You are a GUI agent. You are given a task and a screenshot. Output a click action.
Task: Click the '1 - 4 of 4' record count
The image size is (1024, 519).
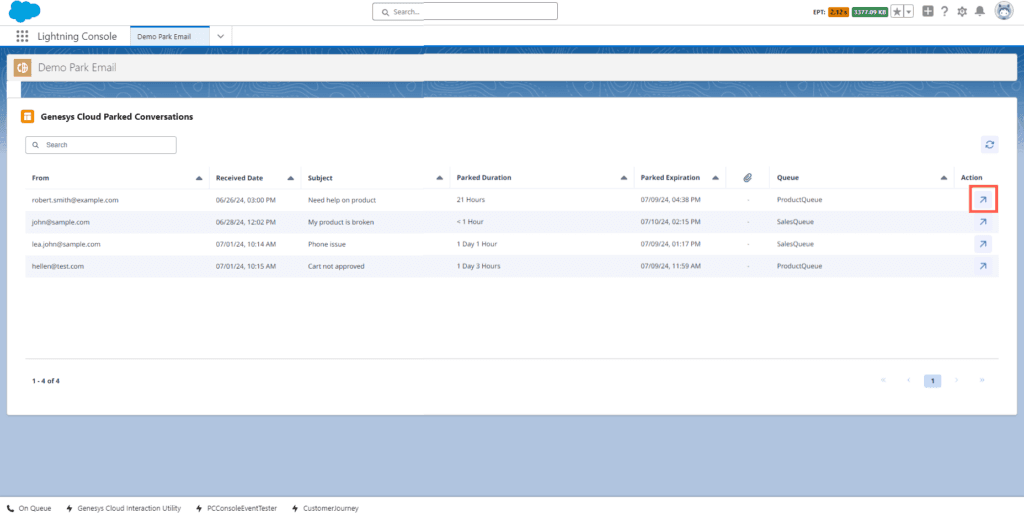point(46,381)
